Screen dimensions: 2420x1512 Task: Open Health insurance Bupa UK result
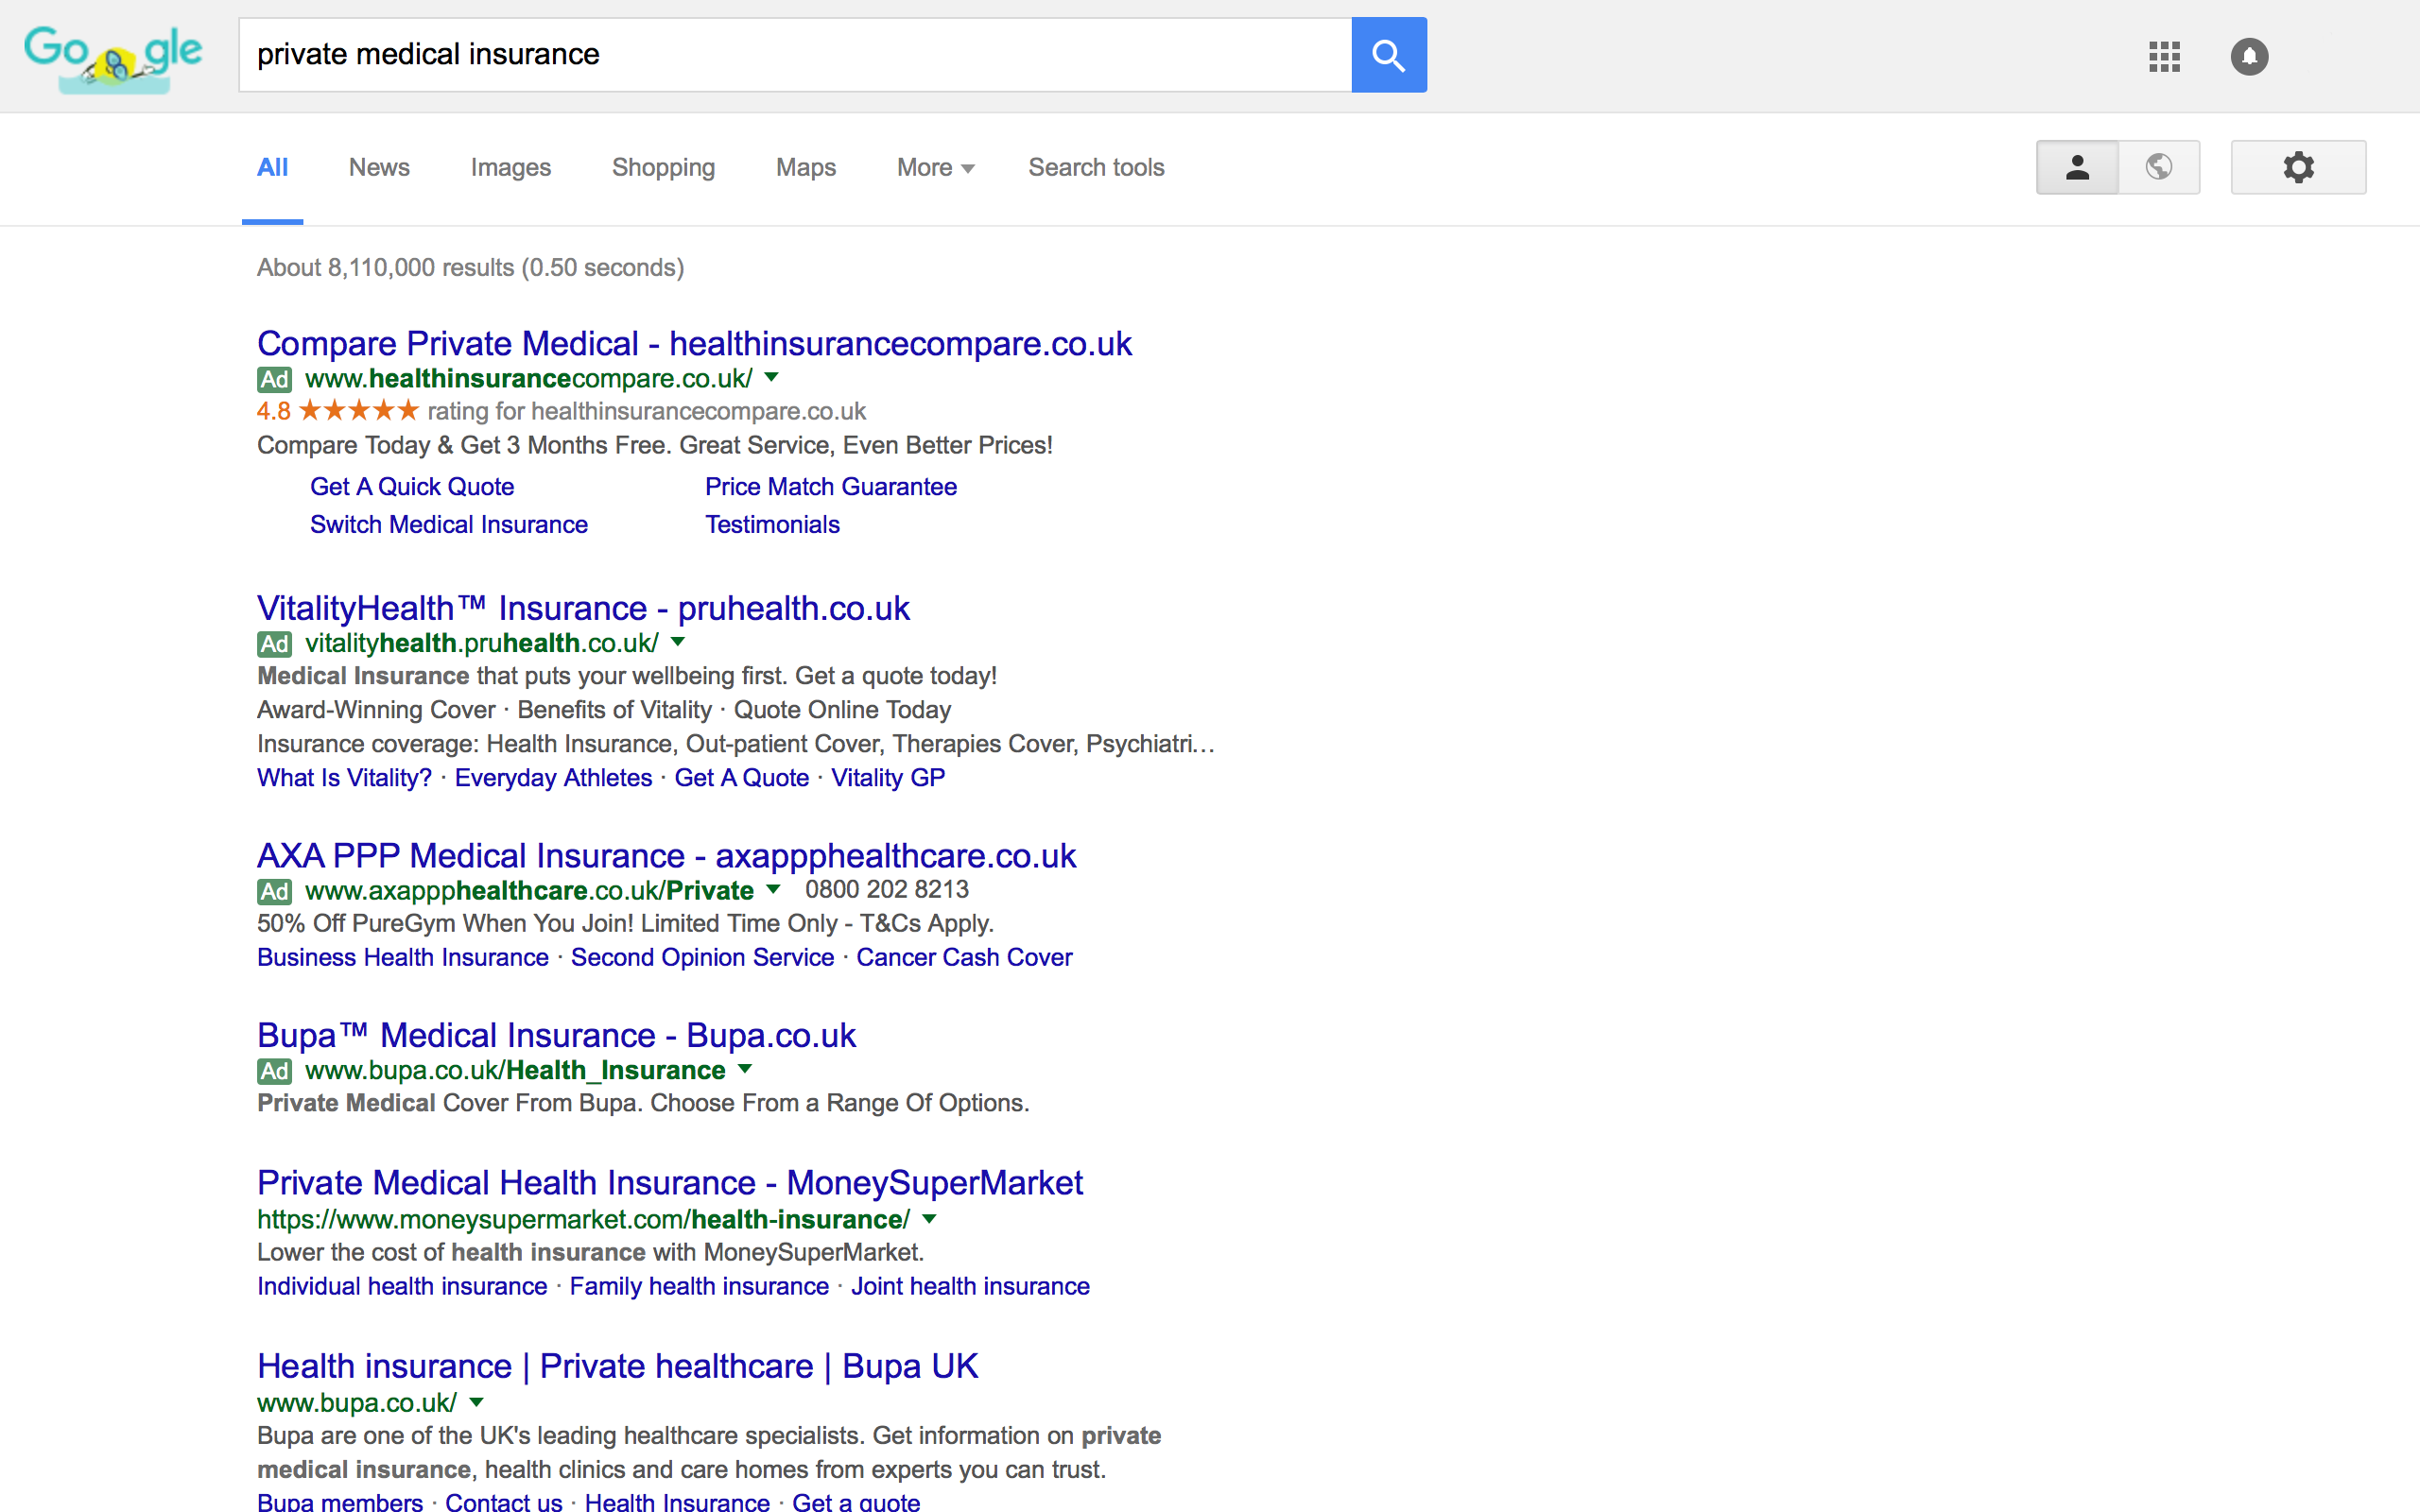(x=617, y=1366)
